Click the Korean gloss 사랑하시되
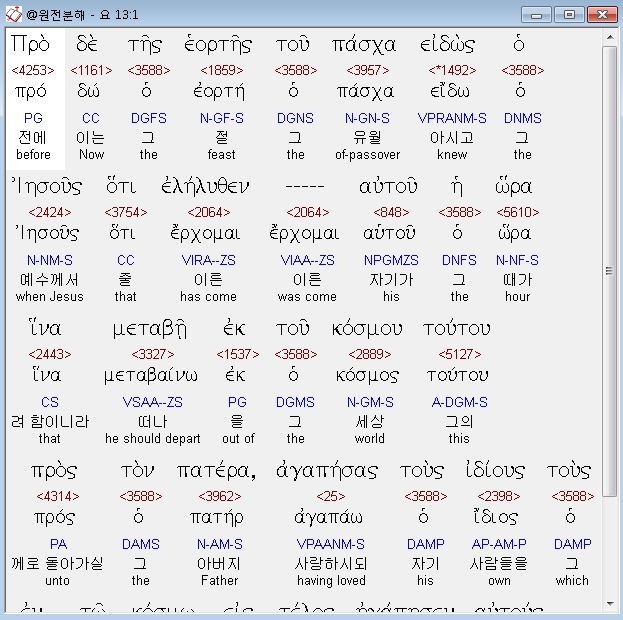Image resolution: width=623 pixels, height=620 pixels. coord(331,564)
